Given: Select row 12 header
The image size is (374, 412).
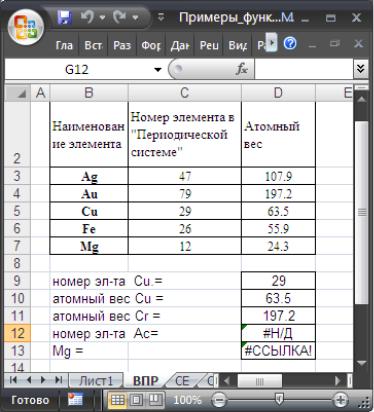Looking at the screenshot, I should (x=17, y=333).
